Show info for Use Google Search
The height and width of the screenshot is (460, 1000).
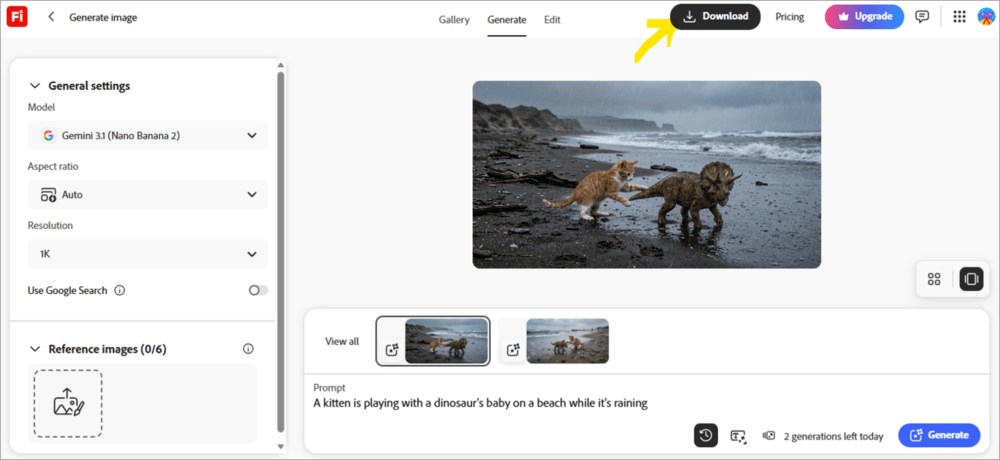click(119, 290)
